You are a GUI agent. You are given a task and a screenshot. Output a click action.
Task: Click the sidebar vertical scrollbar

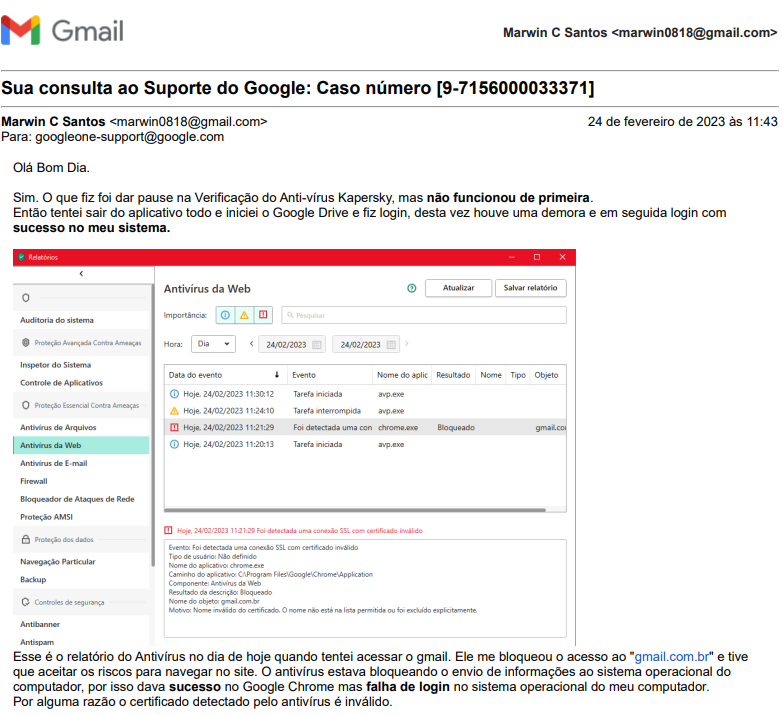152,425
